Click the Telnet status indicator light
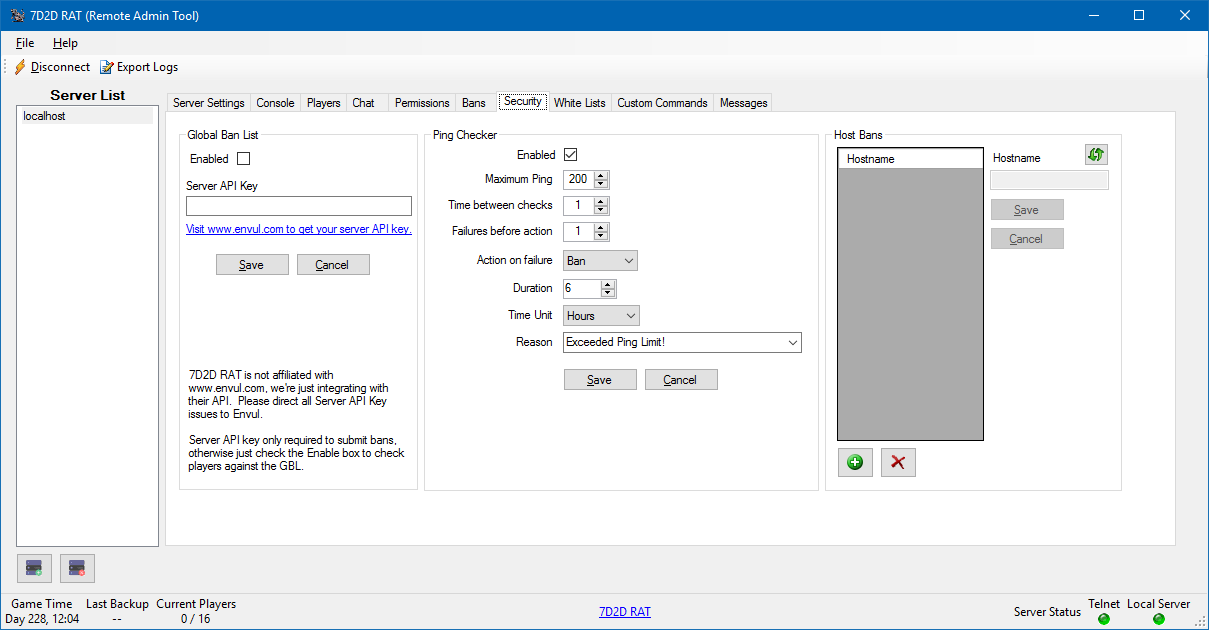Screen dimensions: 1209x630 (1104, 619)
